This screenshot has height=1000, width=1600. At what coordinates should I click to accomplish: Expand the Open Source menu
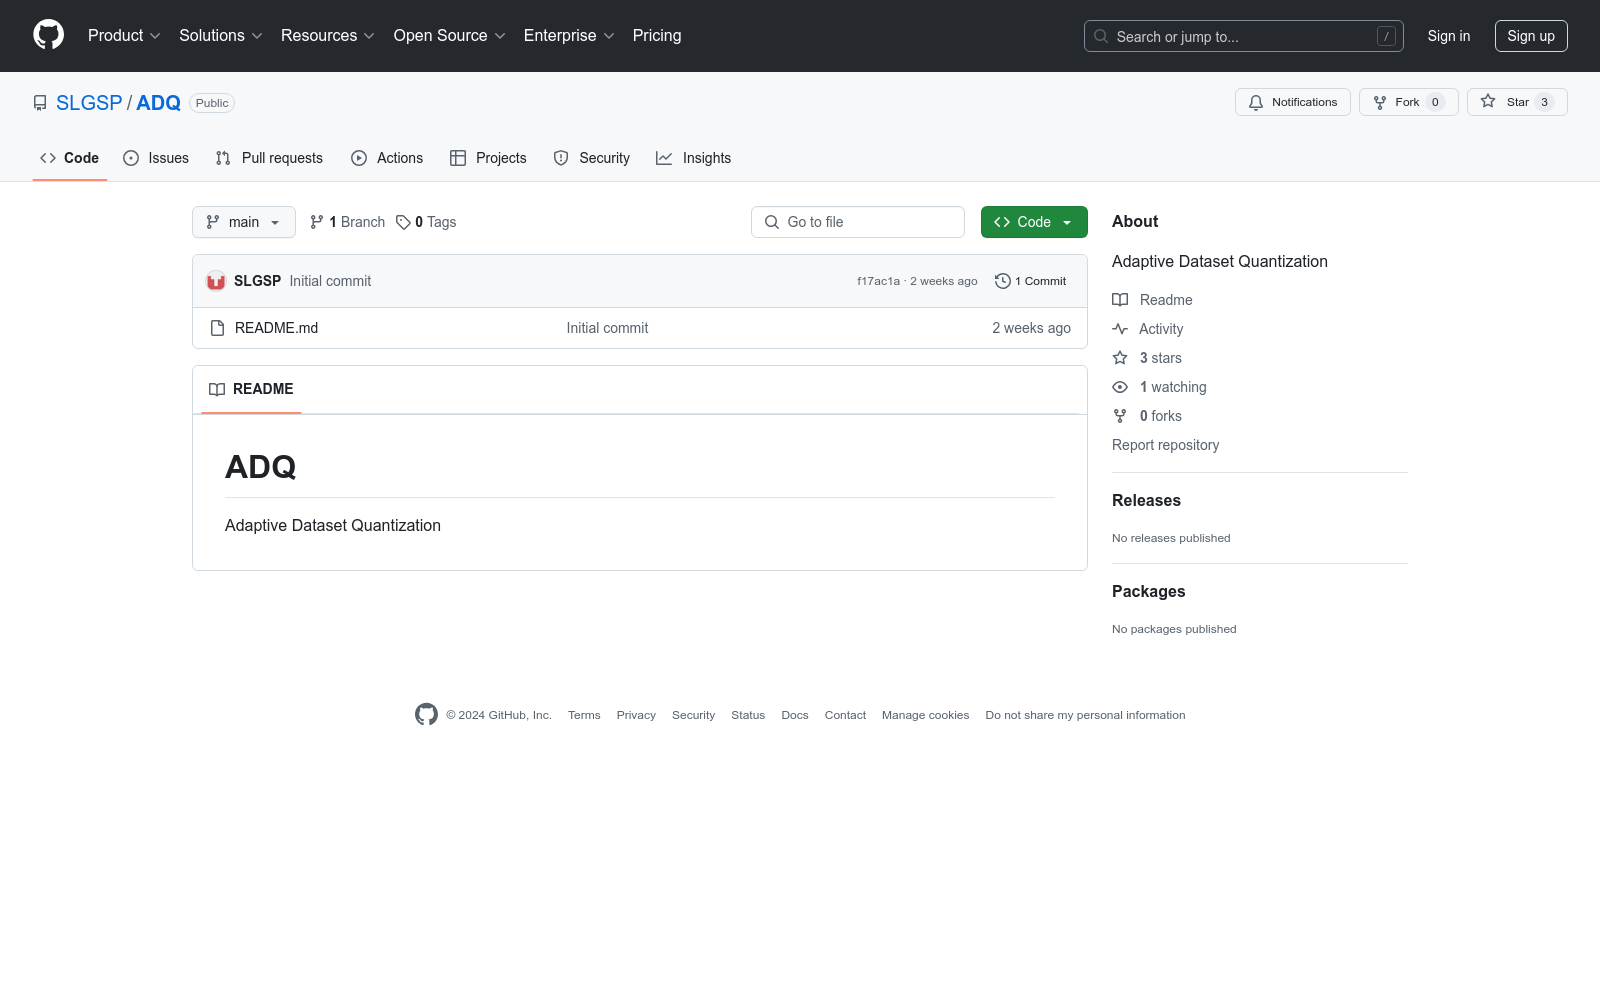(x=450, y=35)
